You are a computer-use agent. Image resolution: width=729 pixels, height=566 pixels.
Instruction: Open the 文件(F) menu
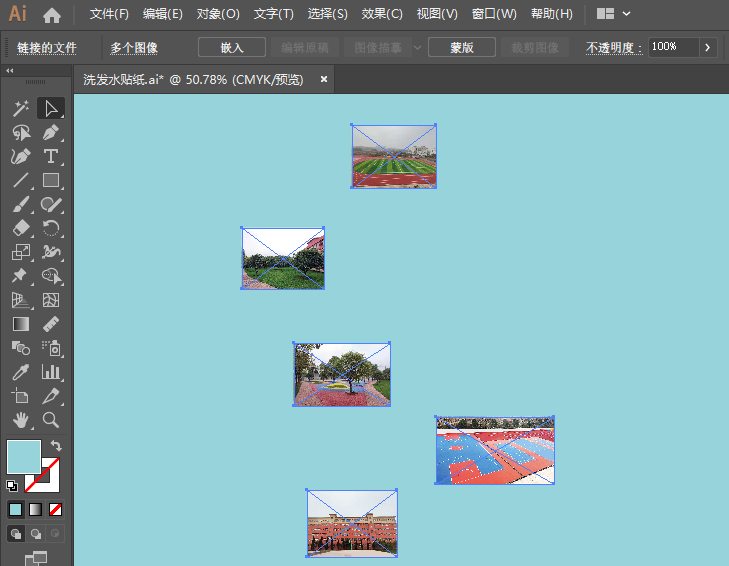(x=109, y=14)
